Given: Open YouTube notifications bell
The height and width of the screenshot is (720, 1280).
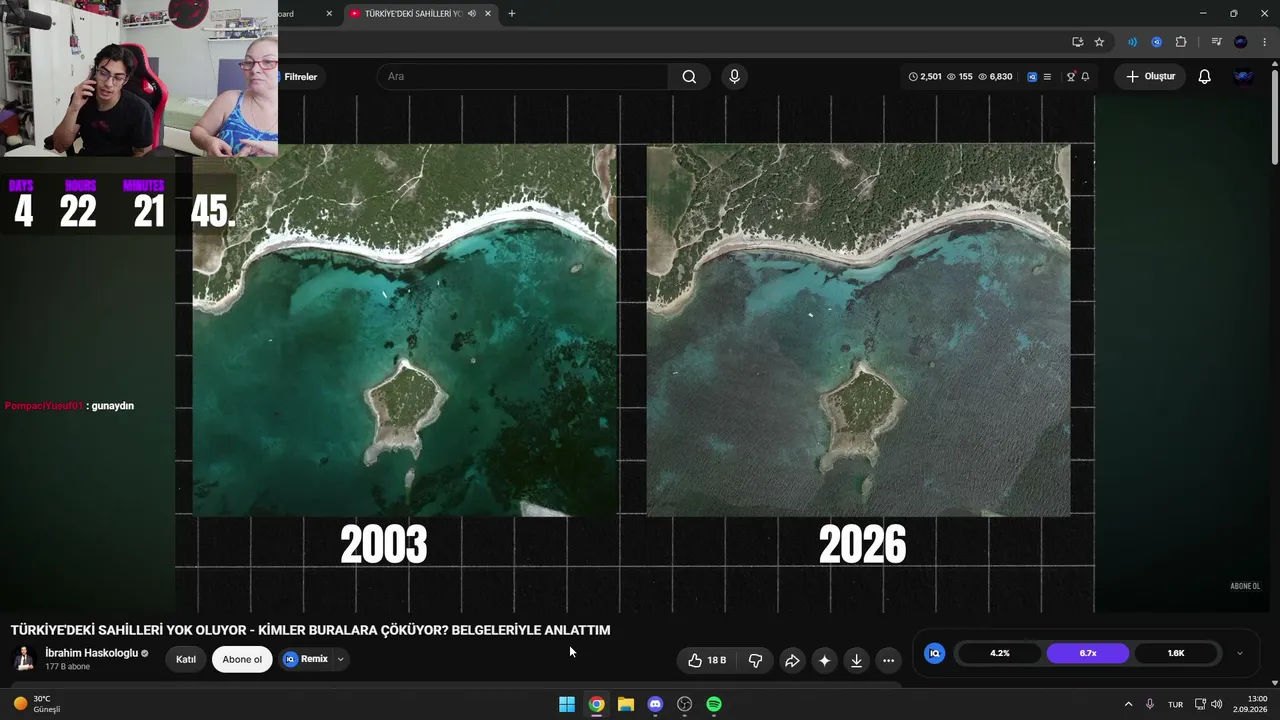Looking at the screenshot, I should click(1204, 77).
